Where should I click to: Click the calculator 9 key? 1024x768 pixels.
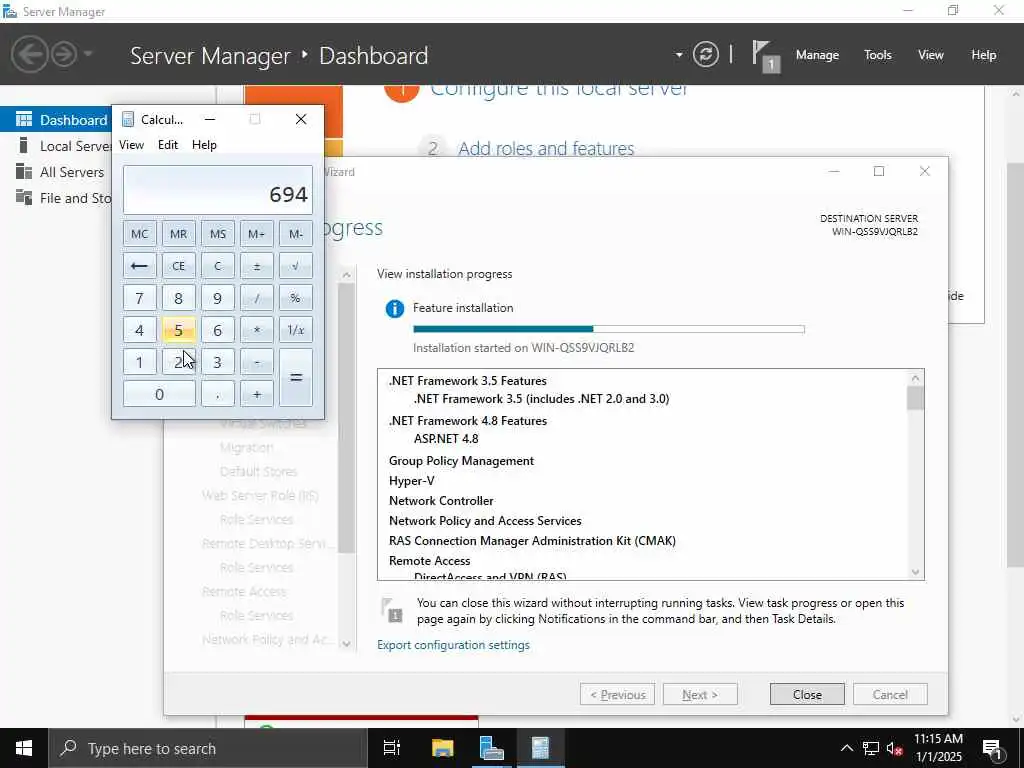coord(217,298)
